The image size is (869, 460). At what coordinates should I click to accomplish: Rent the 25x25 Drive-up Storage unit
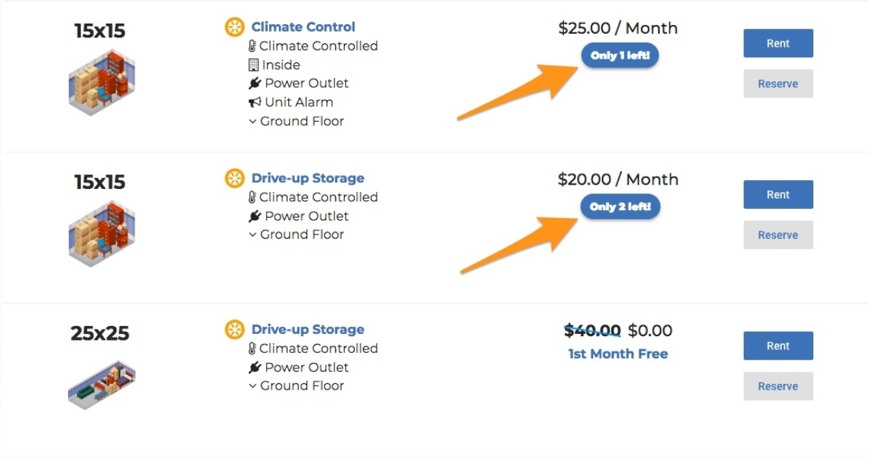pyautogui.click(x=777, y=345)
